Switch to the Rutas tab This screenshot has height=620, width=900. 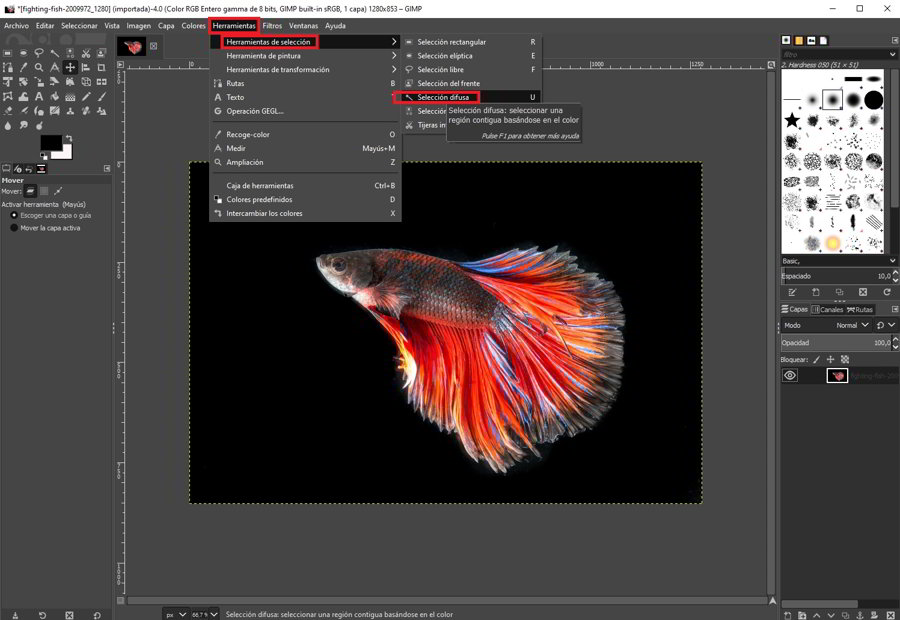(x=860, y=309)
